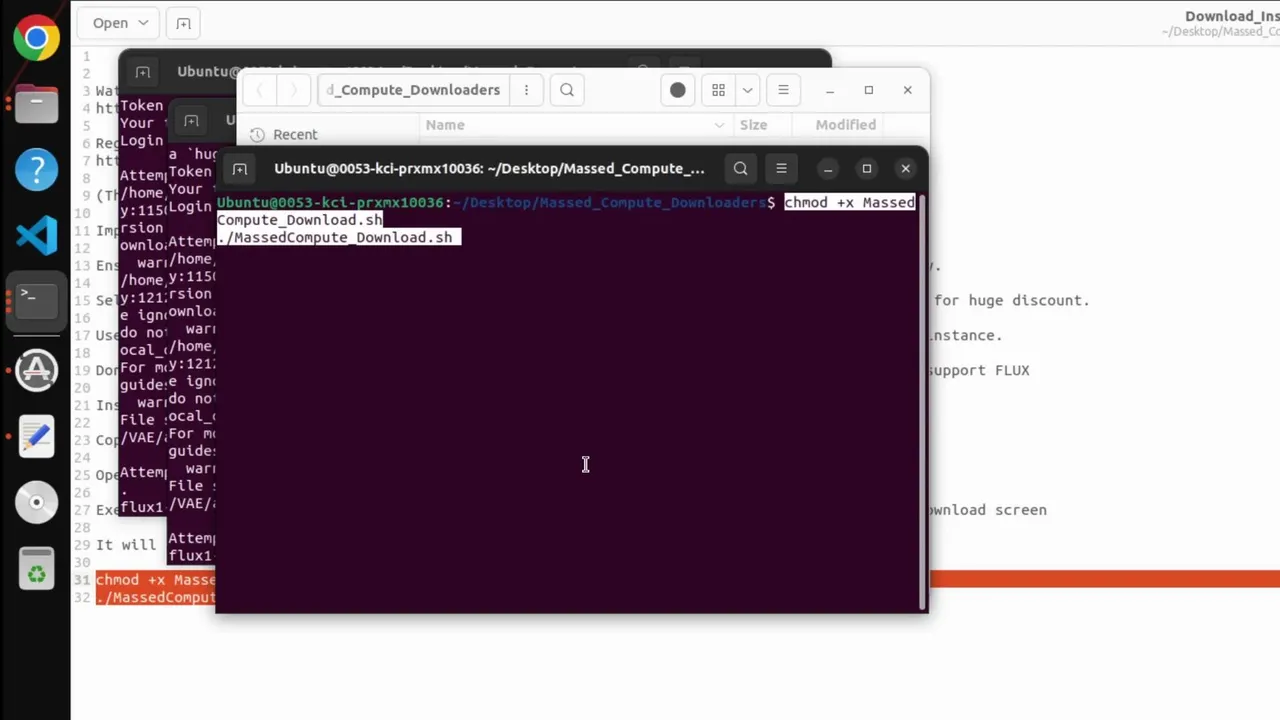Open the Trash from the dock
Screen dimensions: 1280x720
click(36, 569)
